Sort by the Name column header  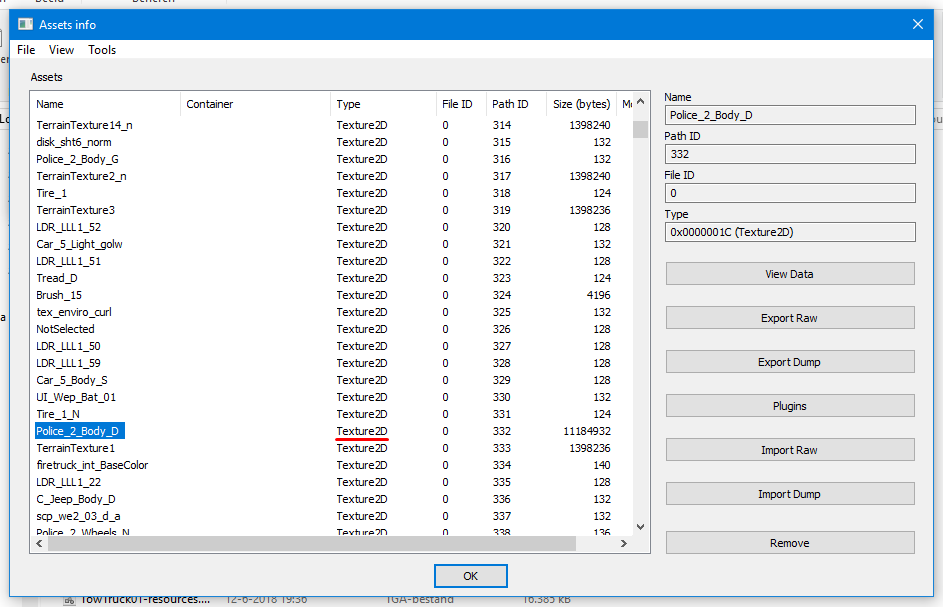(x=105, y=103)
